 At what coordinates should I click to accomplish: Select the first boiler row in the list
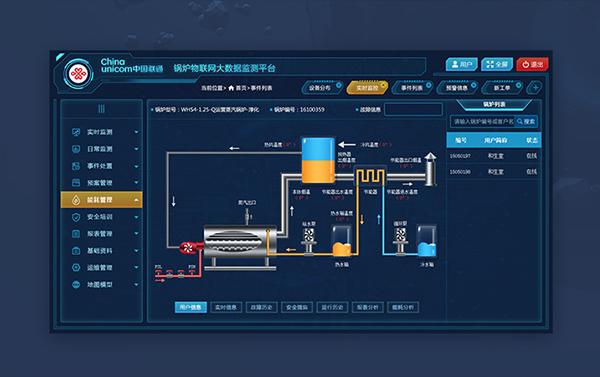pyautogui.click(x=494, y=156)
